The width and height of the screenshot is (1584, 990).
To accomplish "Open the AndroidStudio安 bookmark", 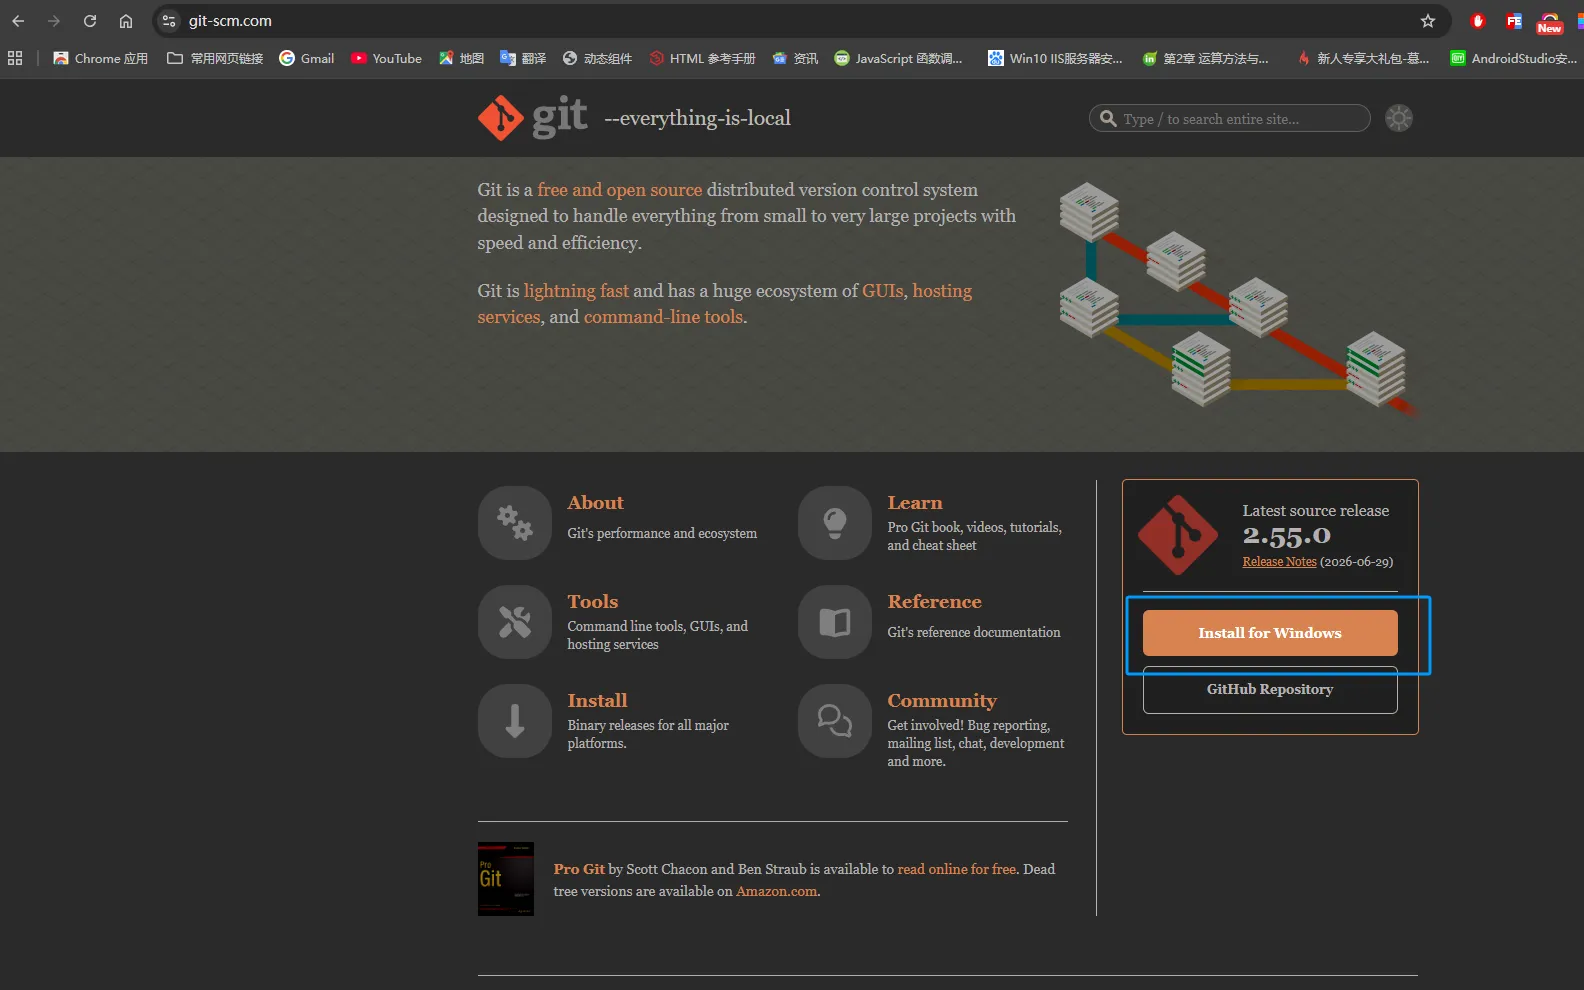I will [1514, 58].
